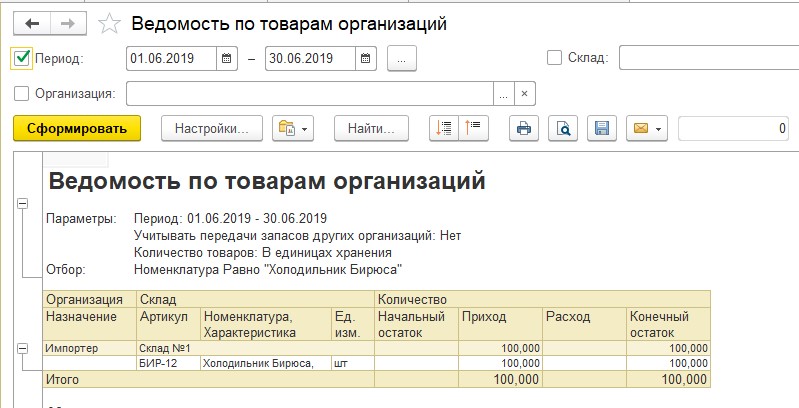
Task: Toggle the Период checkbox
Action: [x=21, y=58]
